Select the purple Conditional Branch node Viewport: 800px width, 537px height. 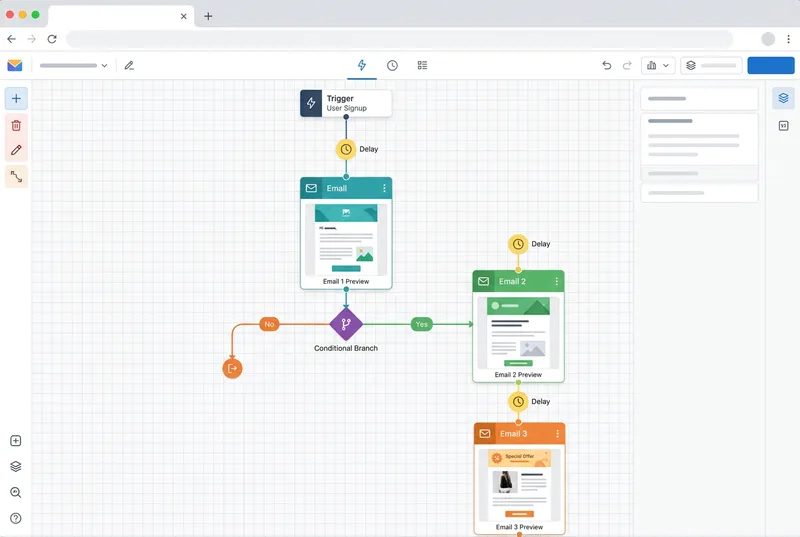pos(346,324)
